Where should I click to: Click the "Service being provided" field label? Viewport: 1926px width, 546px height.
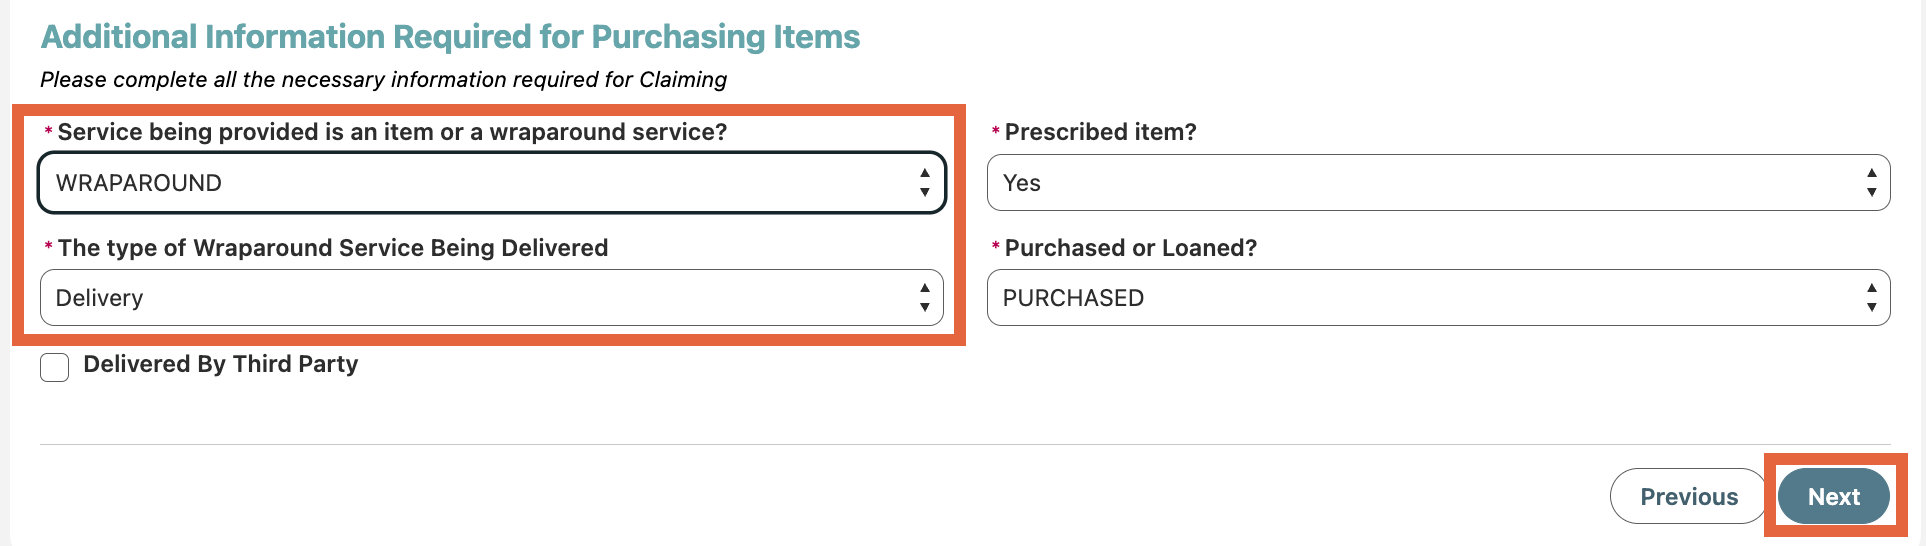point(392,132)
